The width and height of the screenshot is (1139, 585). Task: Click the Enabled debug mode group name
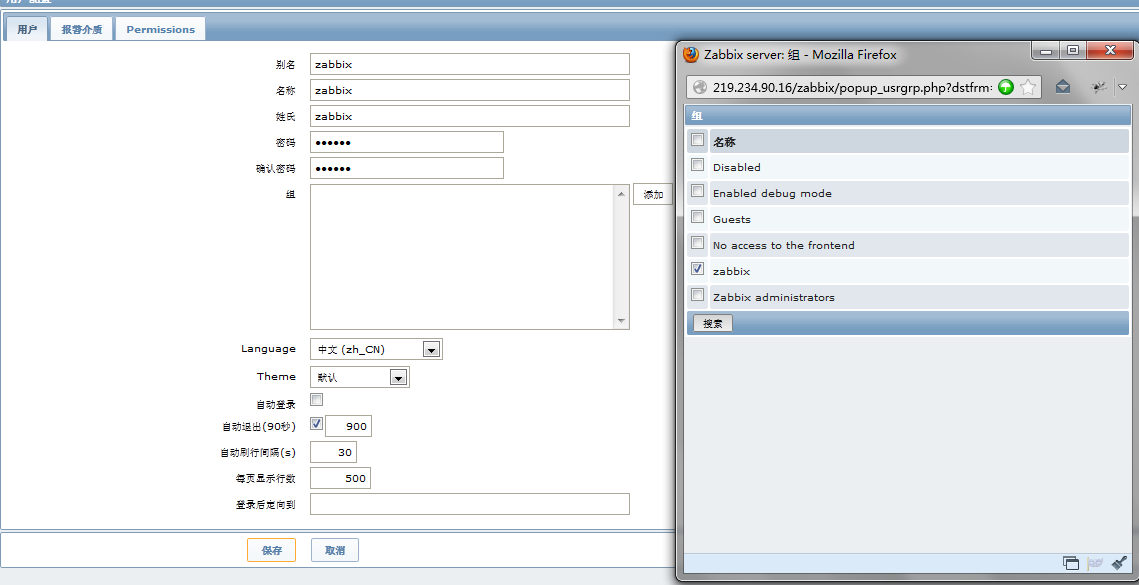[x=772, y=193]
